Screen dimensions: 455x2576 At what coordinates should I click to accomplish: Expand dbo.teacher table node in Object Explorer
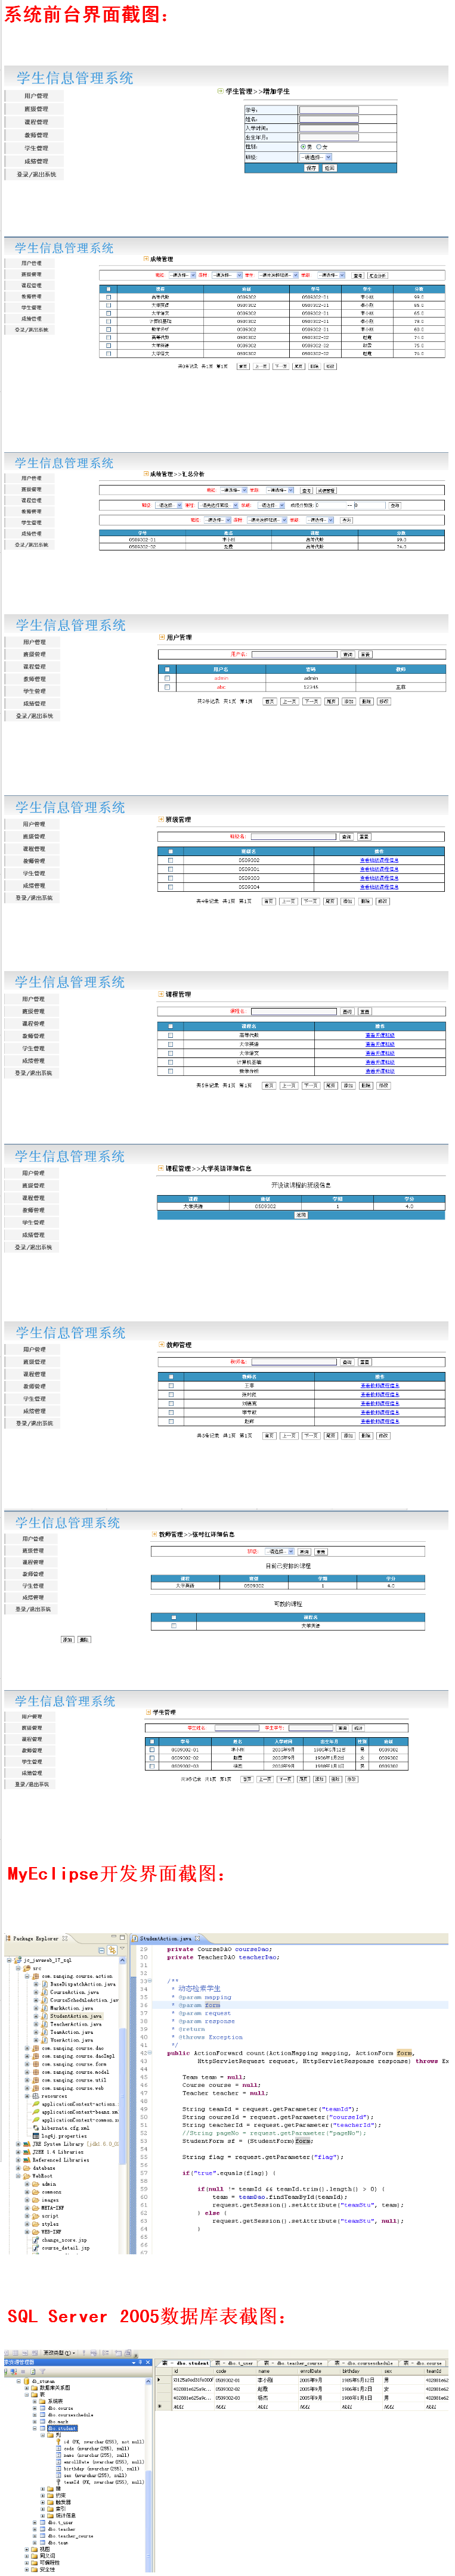coord(34,2529)
